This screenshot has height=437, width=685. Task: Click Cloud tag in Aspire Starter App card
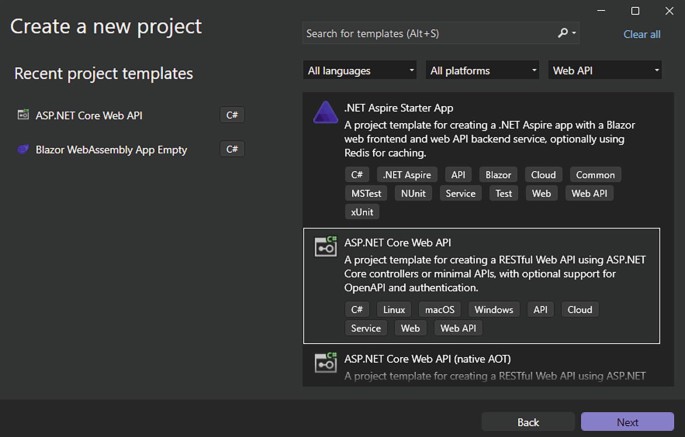click(543, 175)
